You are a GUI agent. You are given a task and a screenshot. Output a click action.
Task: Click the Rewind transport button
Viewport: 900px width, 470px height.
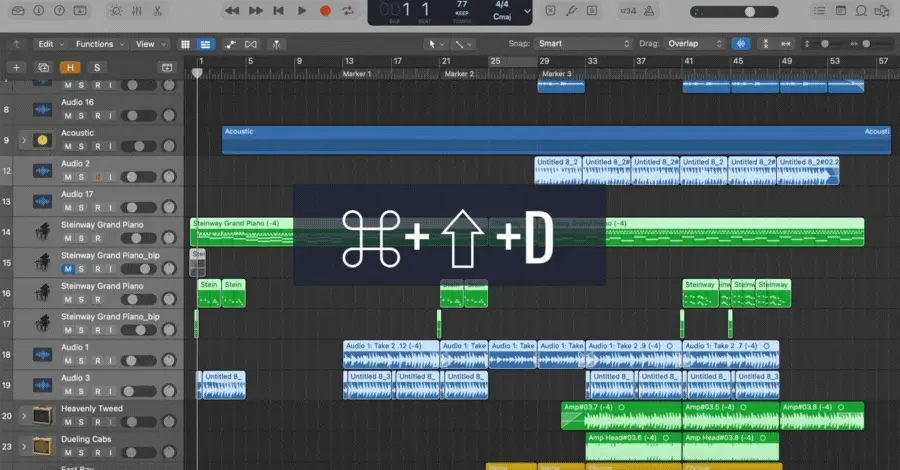232,10
